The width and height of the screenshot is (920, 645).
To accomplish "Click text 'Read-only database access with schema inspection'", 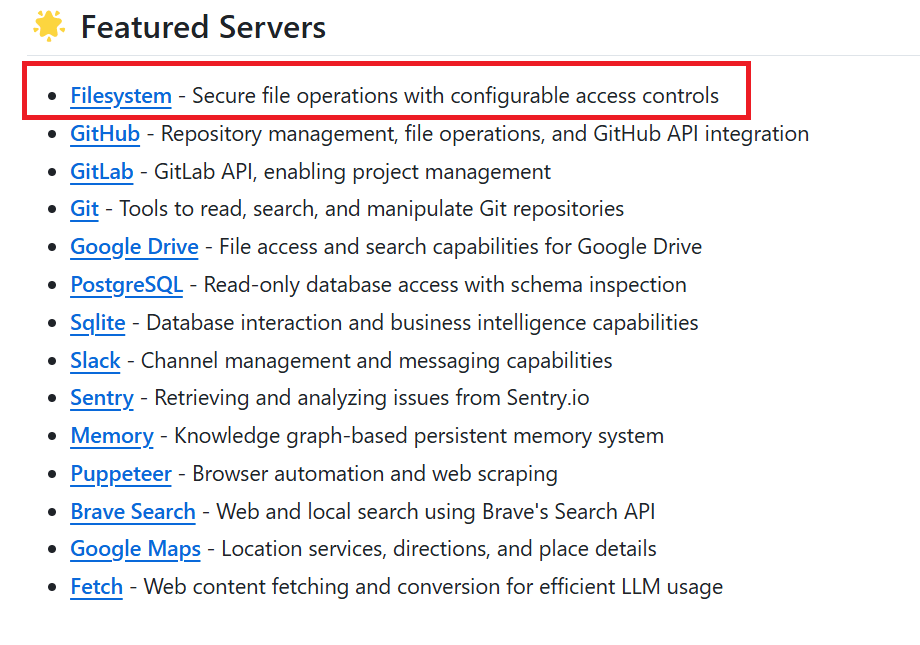I will point(445,285).
